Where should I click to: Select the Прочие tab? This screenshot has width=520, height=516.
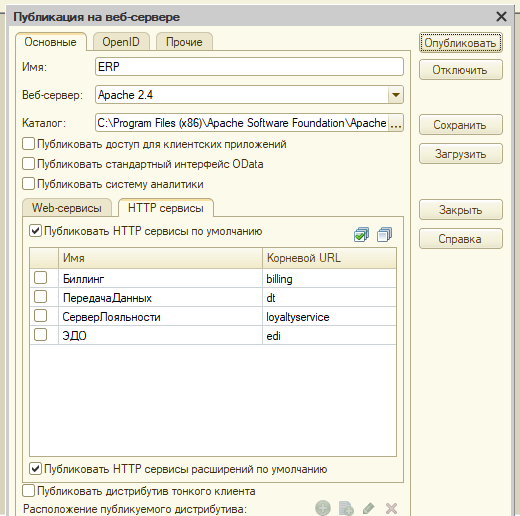point(184,42)
